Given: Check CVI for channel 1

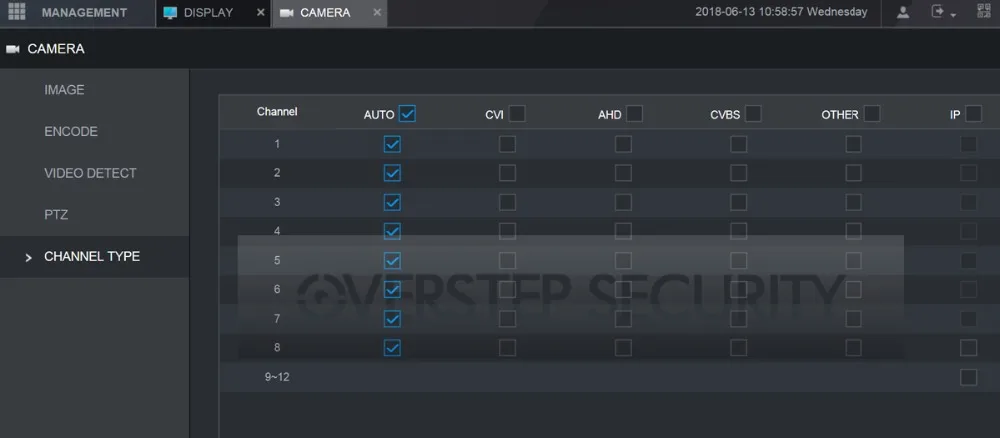Looking at the screenshot, I should [x=508, y=144].
